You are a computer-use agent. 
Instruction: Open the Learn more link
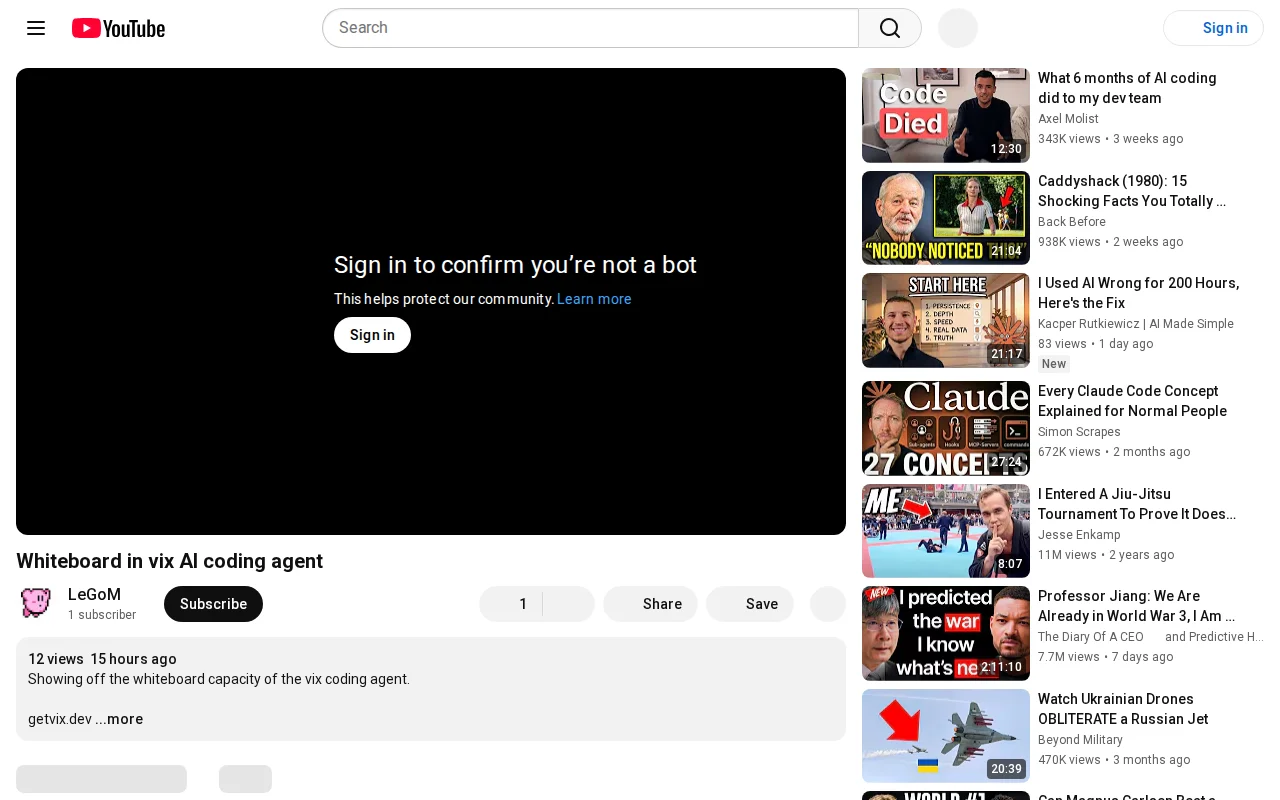coord(594,299)
